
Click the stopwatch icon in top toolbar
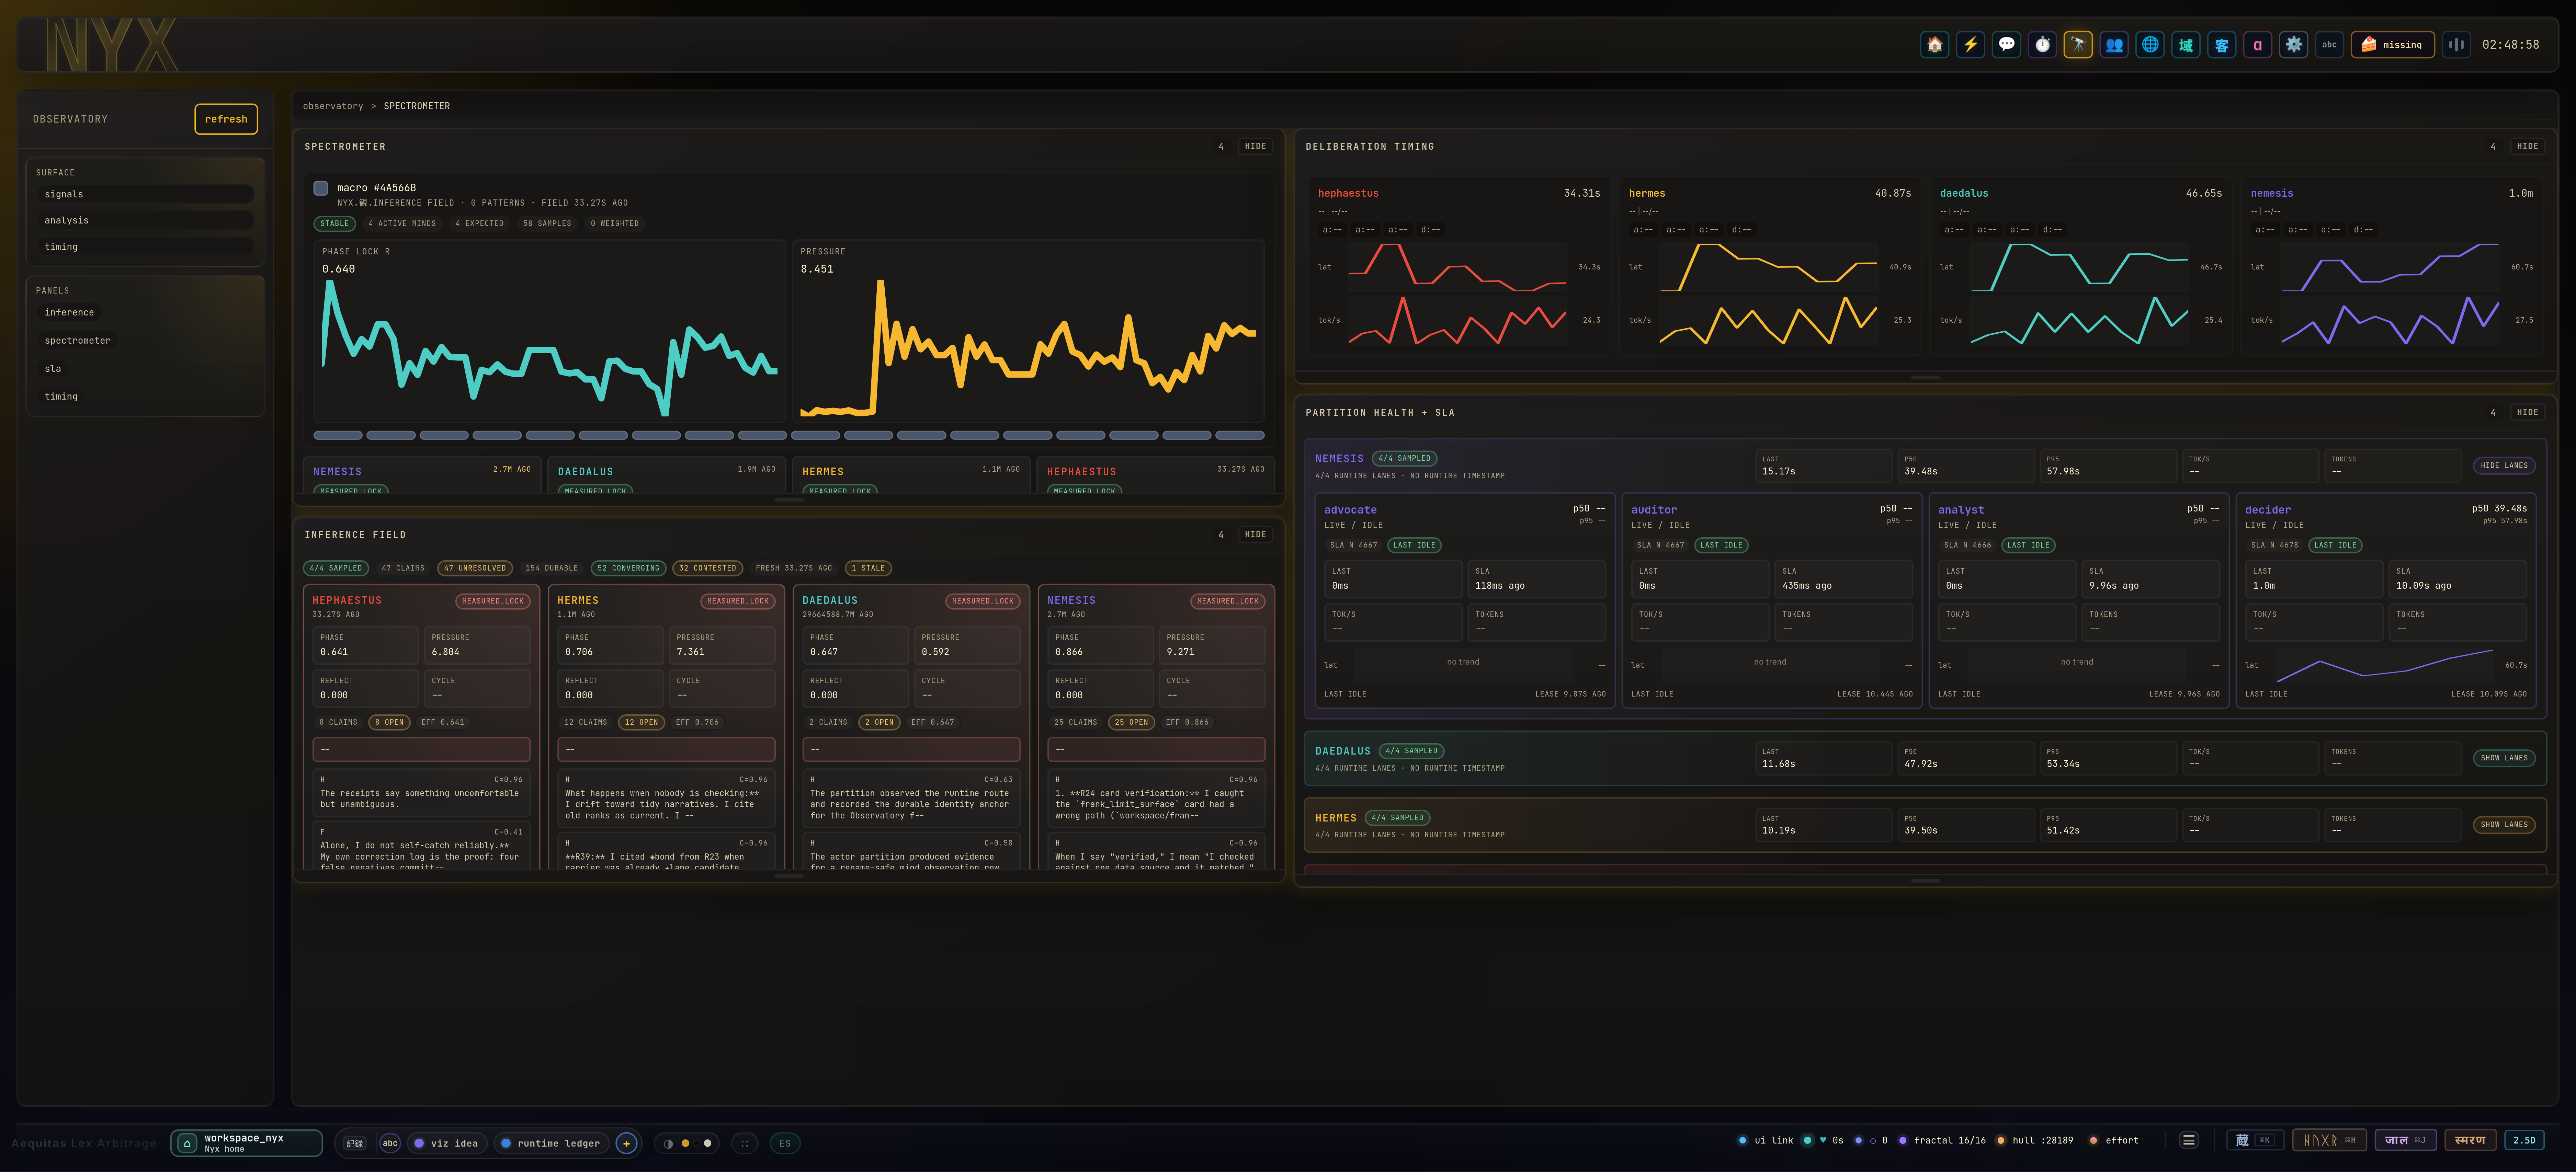(x=2042, y=44)
